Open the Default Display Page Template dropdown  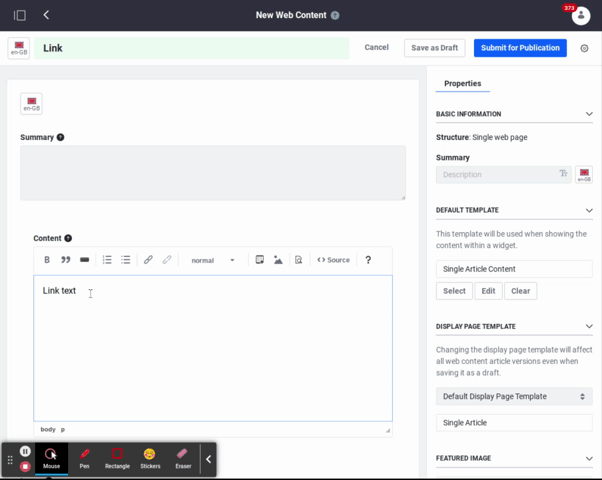(x=514, y=396)
